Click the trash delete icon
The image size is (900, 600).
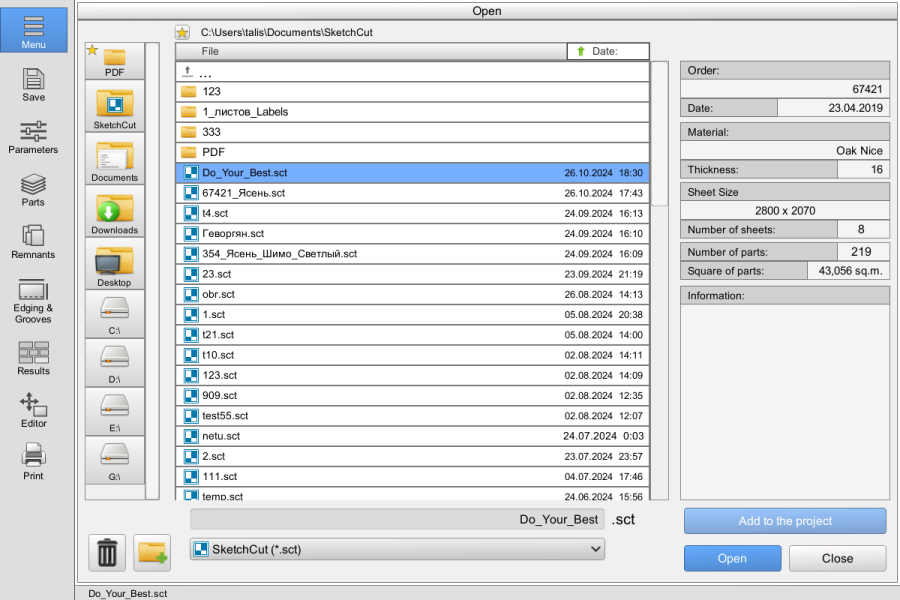(x=107, y=552)
